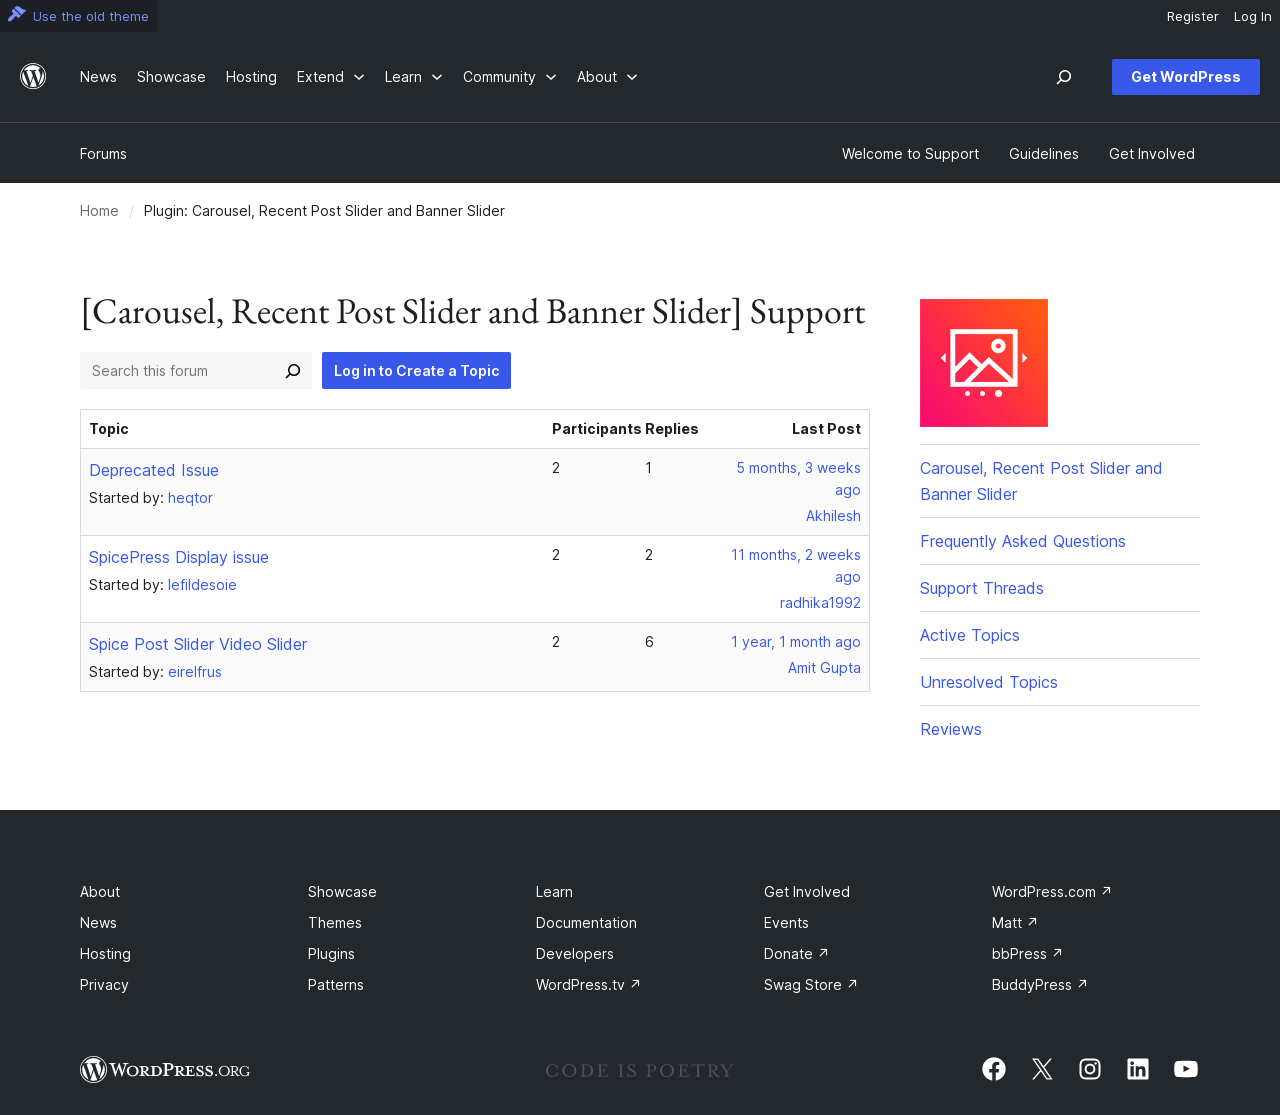Open Get Involved in support nav
Image resolution: width=1280 pixels, height=1115 pixels.
pos(1151,154)
